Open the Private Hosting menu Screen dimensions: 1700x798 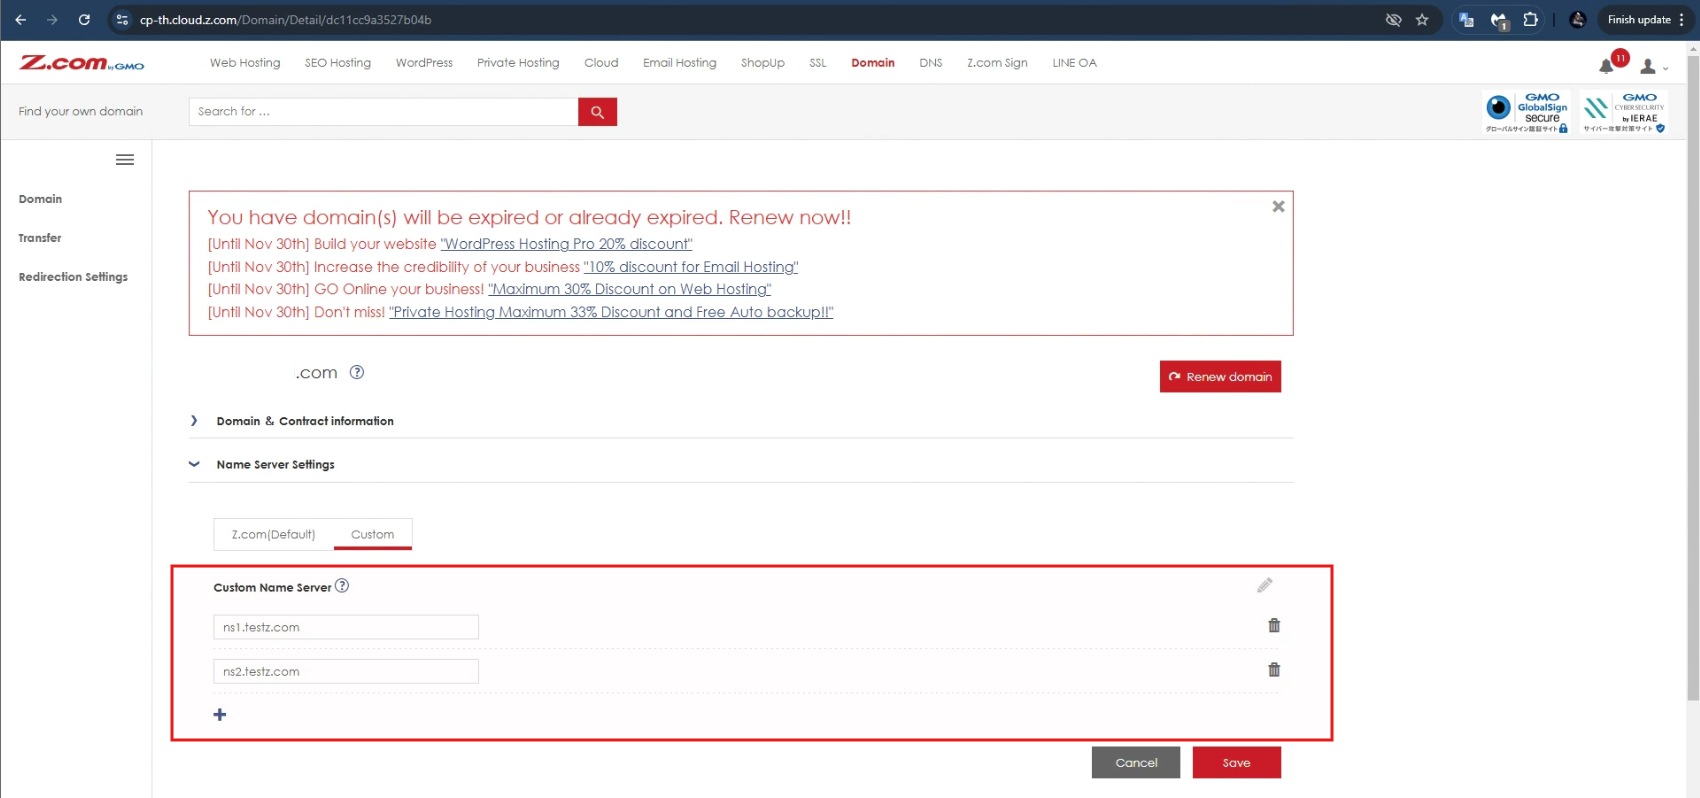[x=518, y=63]
